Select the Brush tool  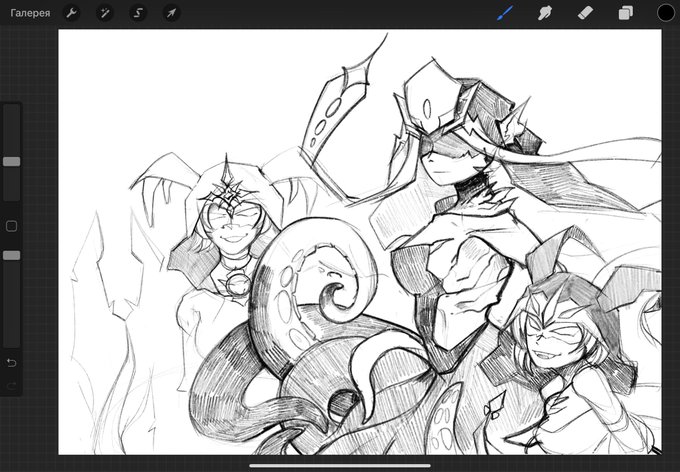505,13
